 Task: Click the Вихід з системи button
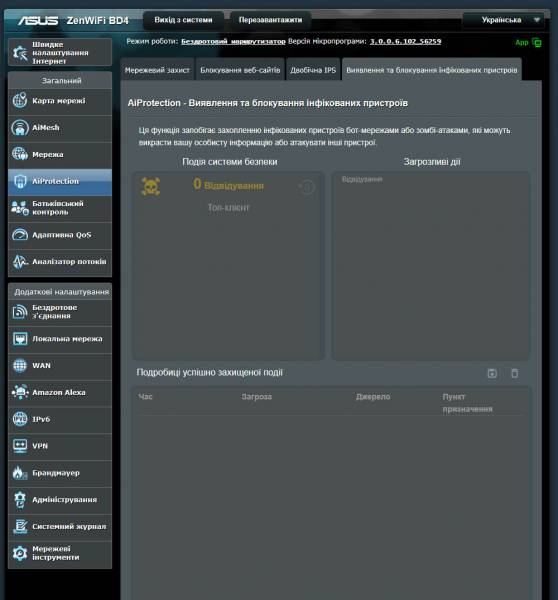183,20
